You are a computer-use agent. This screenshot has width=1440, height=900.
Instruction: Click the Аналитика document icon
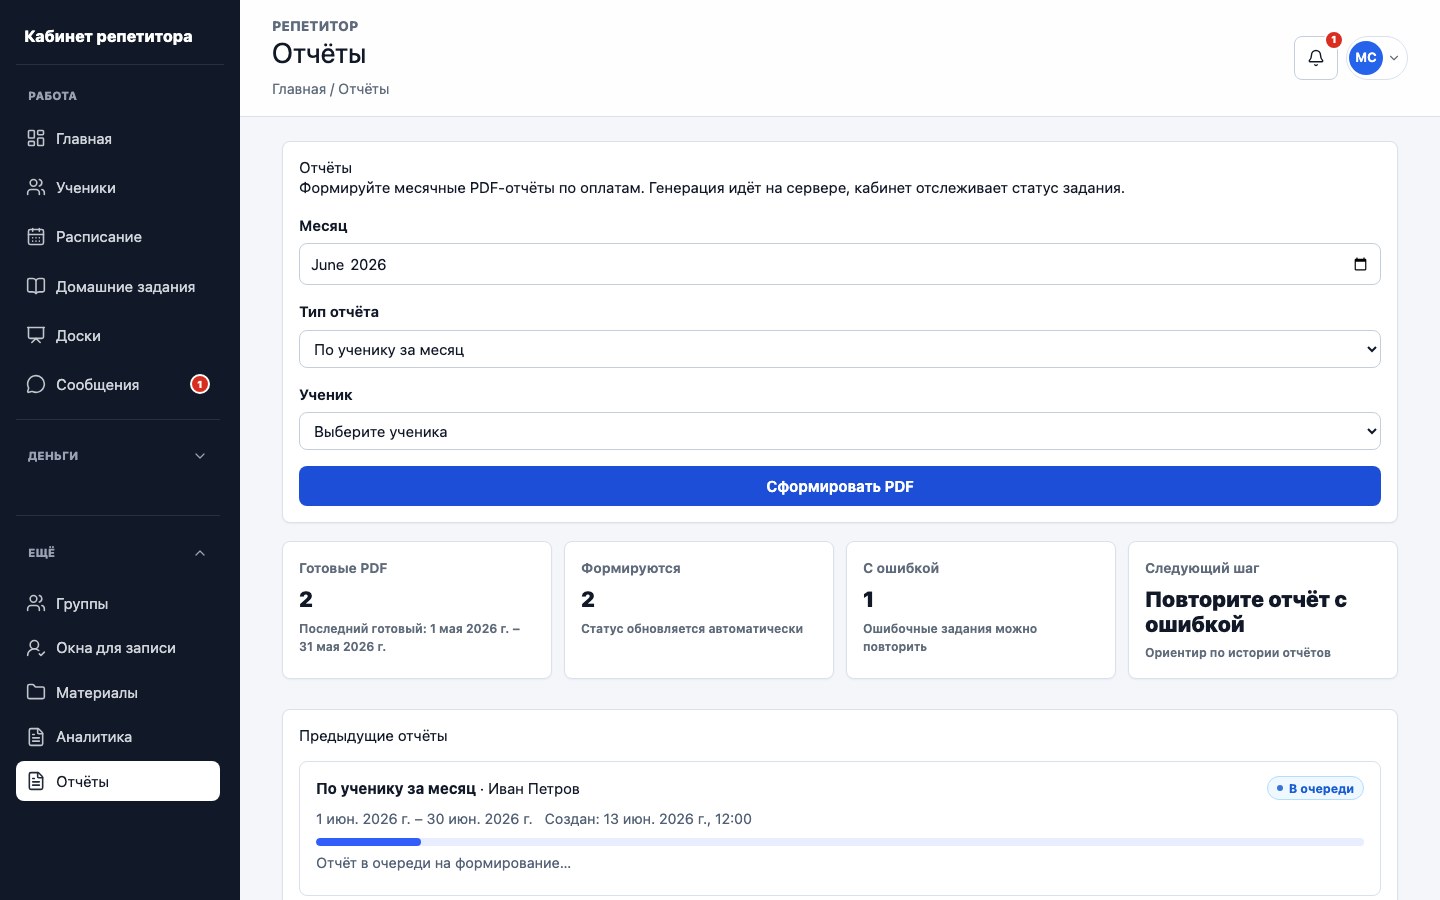pos(36,737)
